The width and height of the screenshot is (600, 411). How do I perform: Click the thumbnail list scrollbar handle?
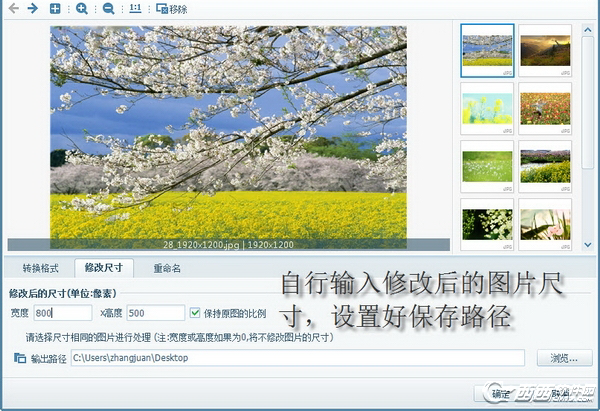(x=587, y=103)
